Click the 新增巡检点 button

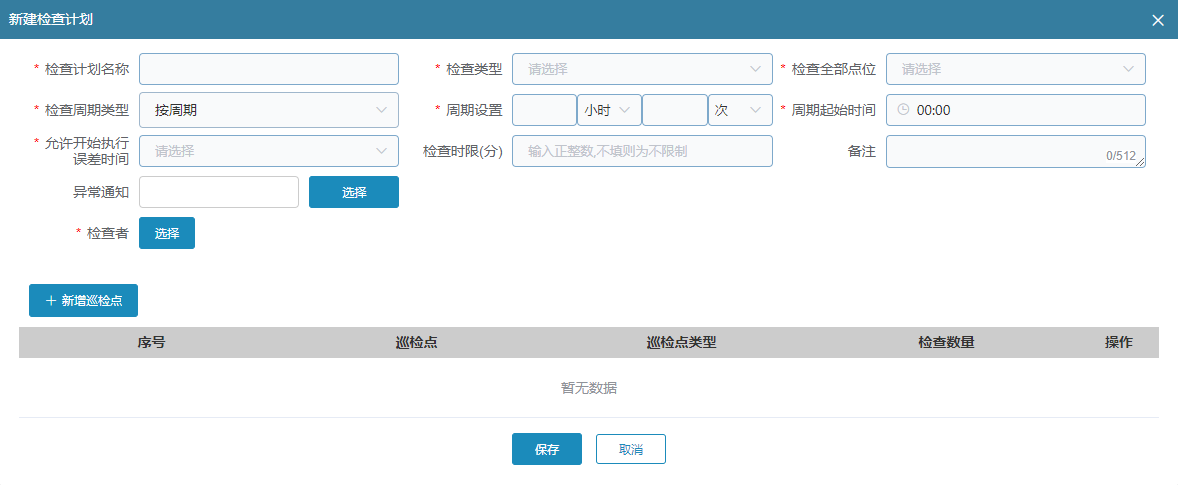pos(83,300)
